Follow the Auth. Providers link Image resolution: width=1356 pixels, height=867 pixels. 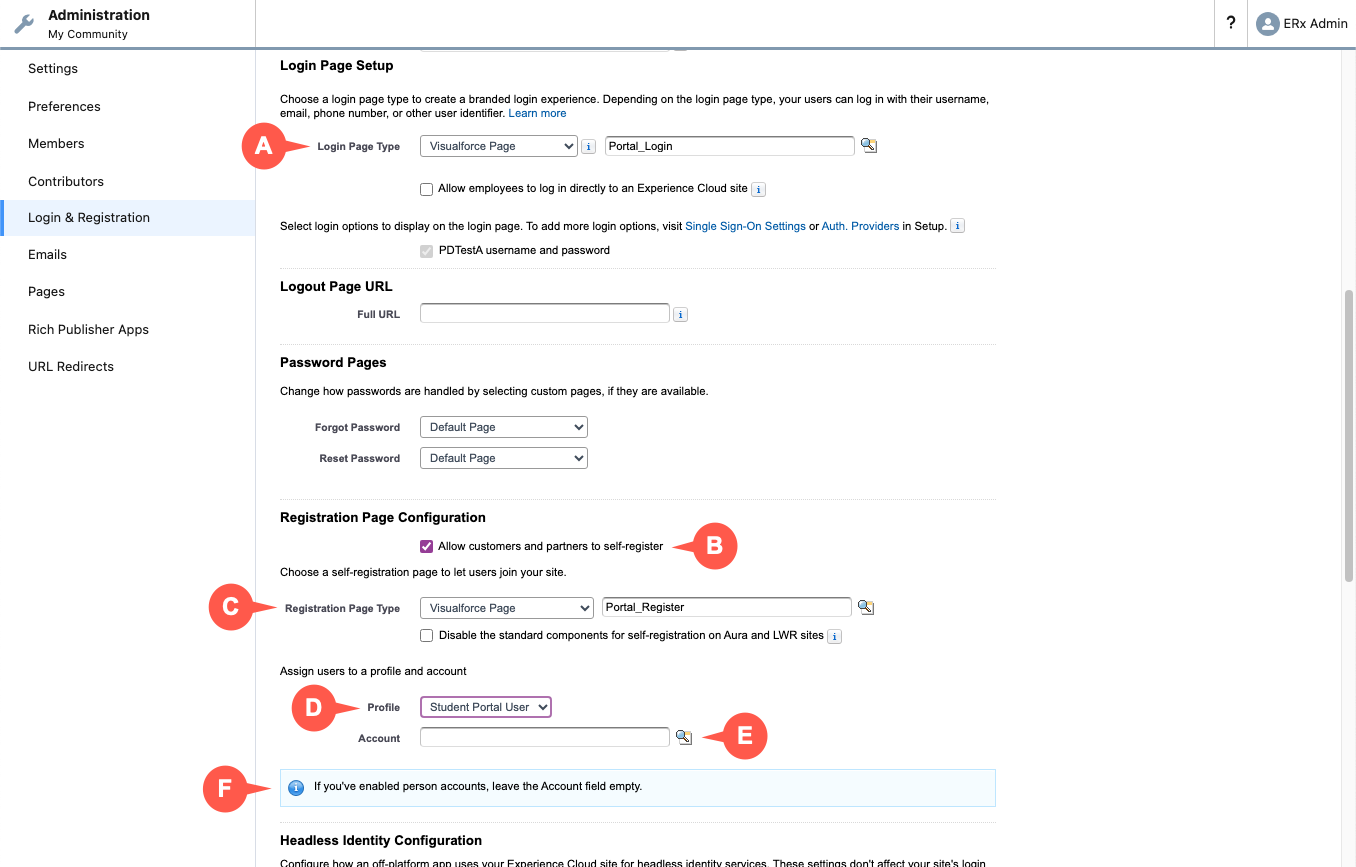[x=860, y=227]
